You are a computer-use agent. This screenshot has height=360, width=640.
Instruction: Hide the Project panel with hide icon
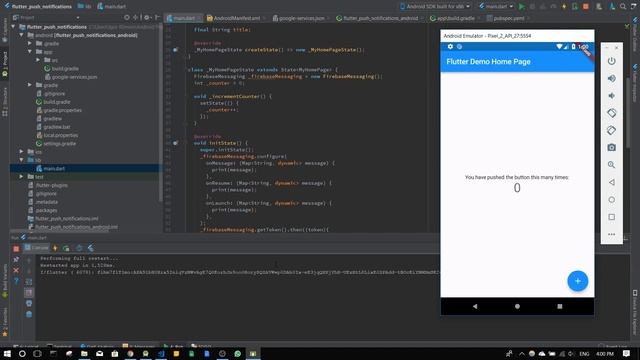(157, 18)
